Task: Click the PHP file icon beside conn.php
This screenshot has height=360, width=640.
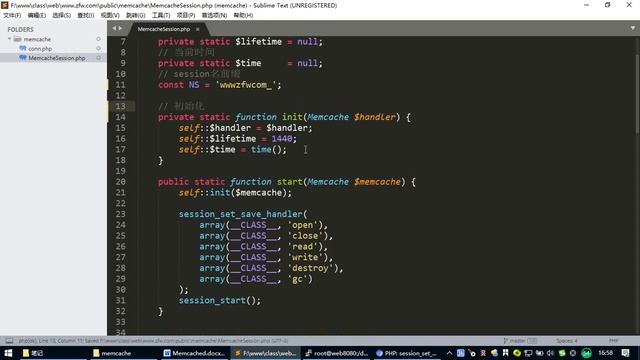Action: pyautogui.click(x=23, y=49)
